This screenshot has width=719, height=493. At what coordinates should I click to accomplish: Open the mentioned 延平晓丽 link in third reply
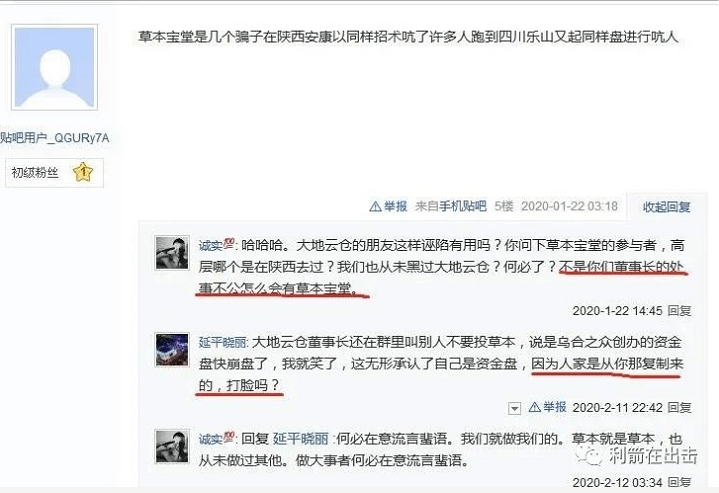pos(301,439)
